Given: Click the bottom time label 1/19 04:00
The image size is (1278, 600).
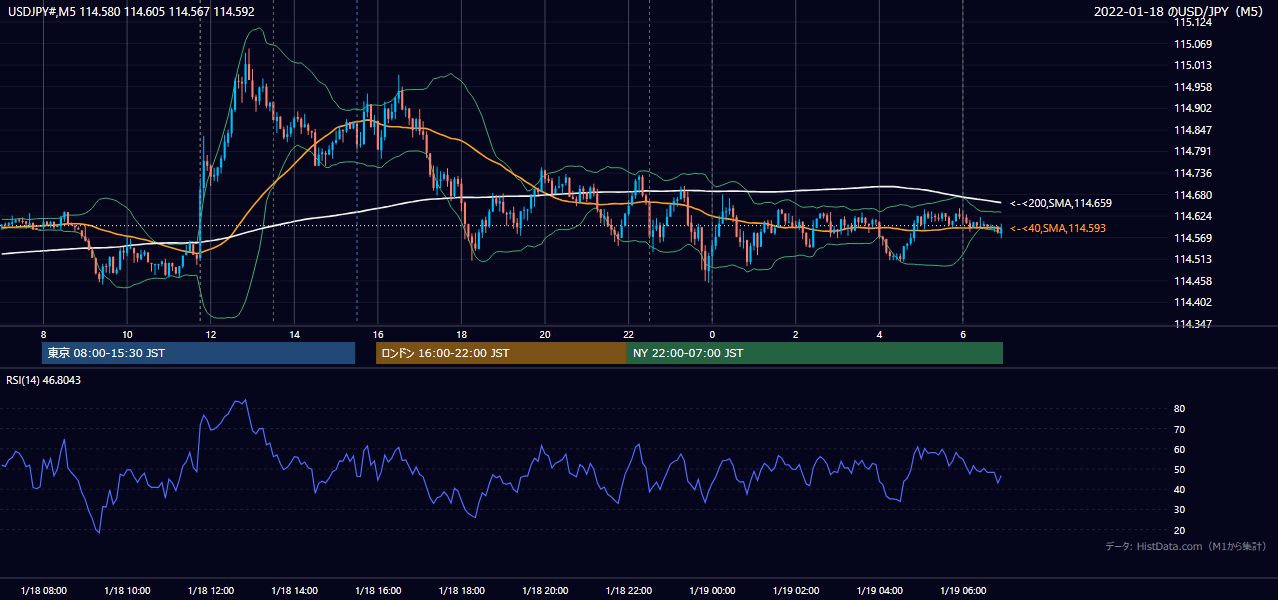Looking at the screenshot, I should tap(879, 591).
